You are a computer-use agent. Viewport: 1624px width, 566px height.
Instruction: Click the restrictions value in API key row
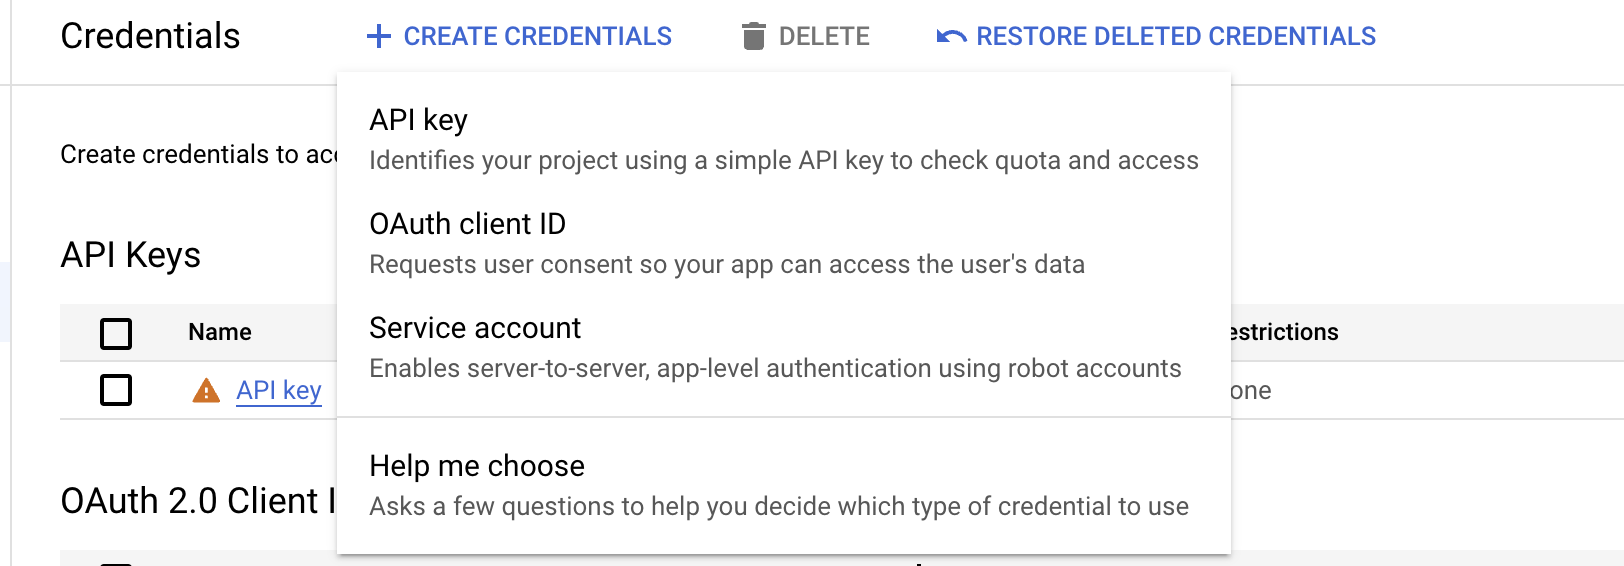[x=1252, y=390]
